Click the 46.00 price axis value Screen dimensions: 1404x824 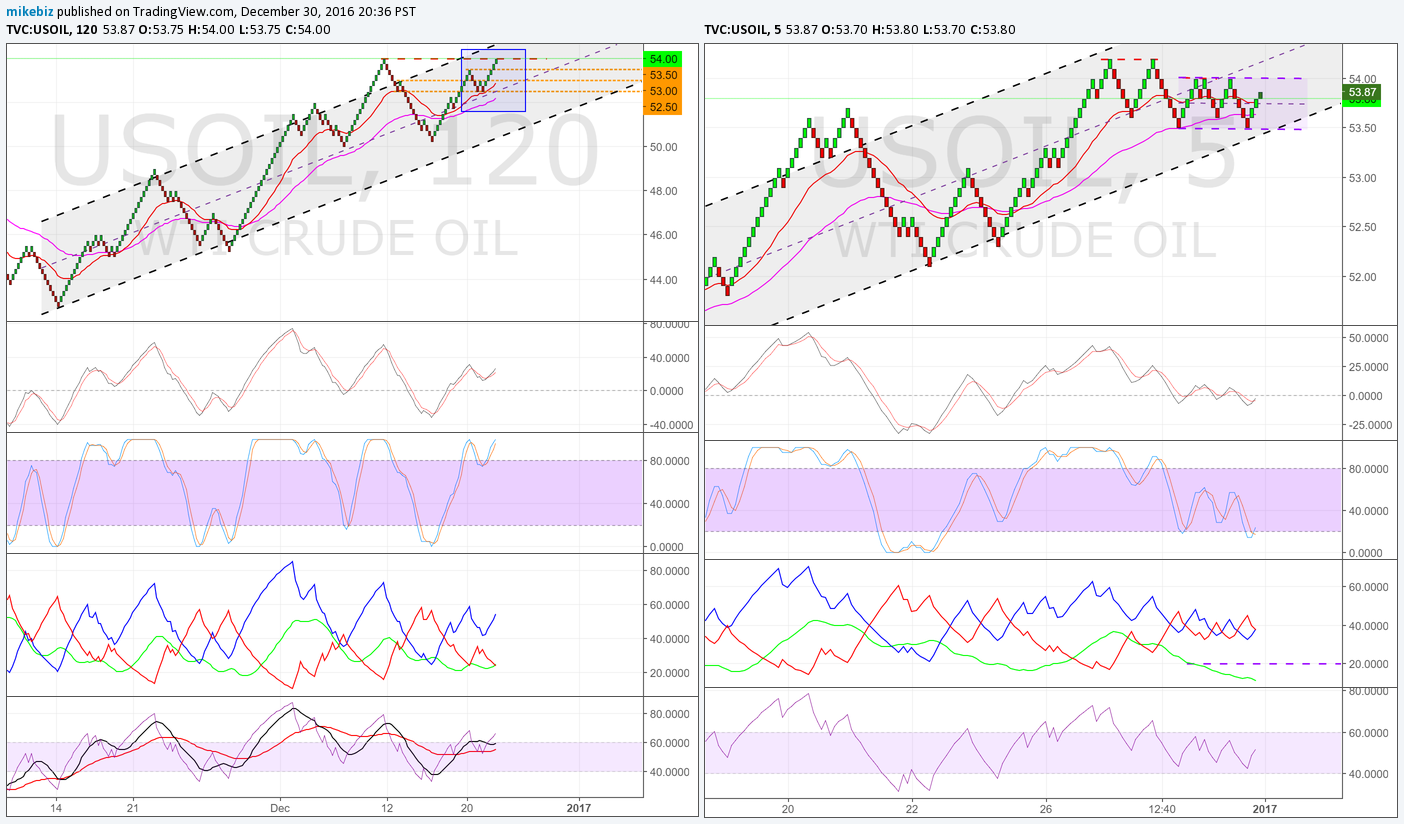pos(664,235)
